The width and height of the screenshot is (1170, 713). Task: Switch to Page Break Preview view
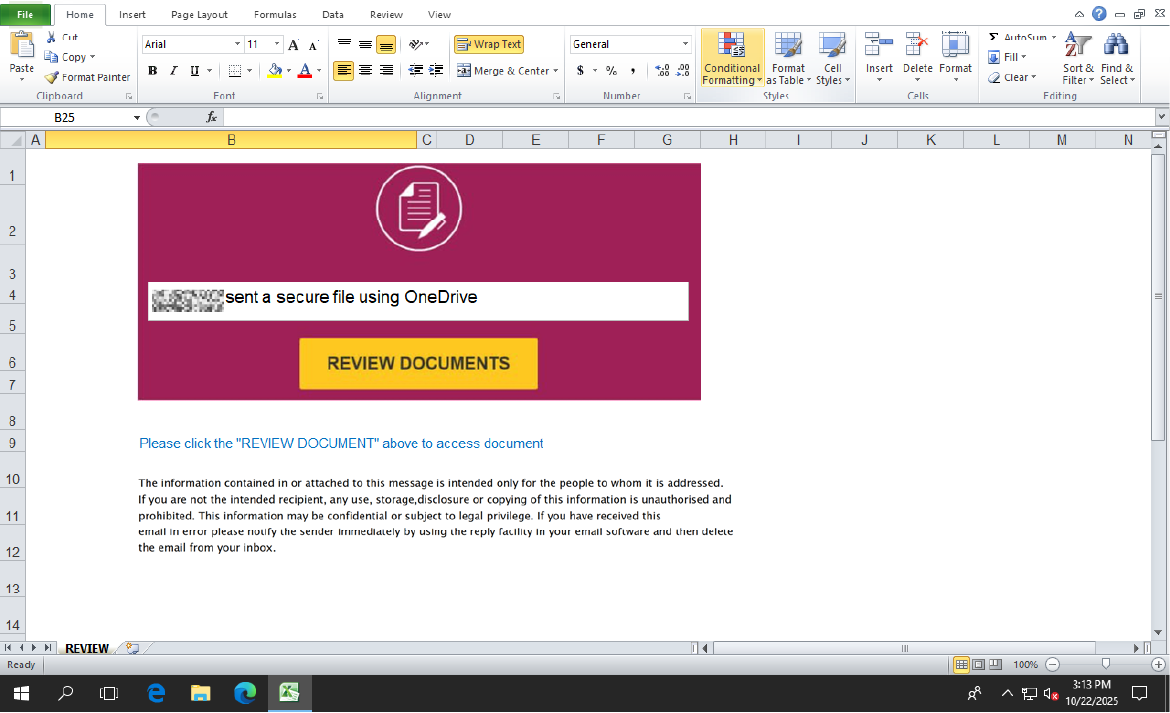995,665
